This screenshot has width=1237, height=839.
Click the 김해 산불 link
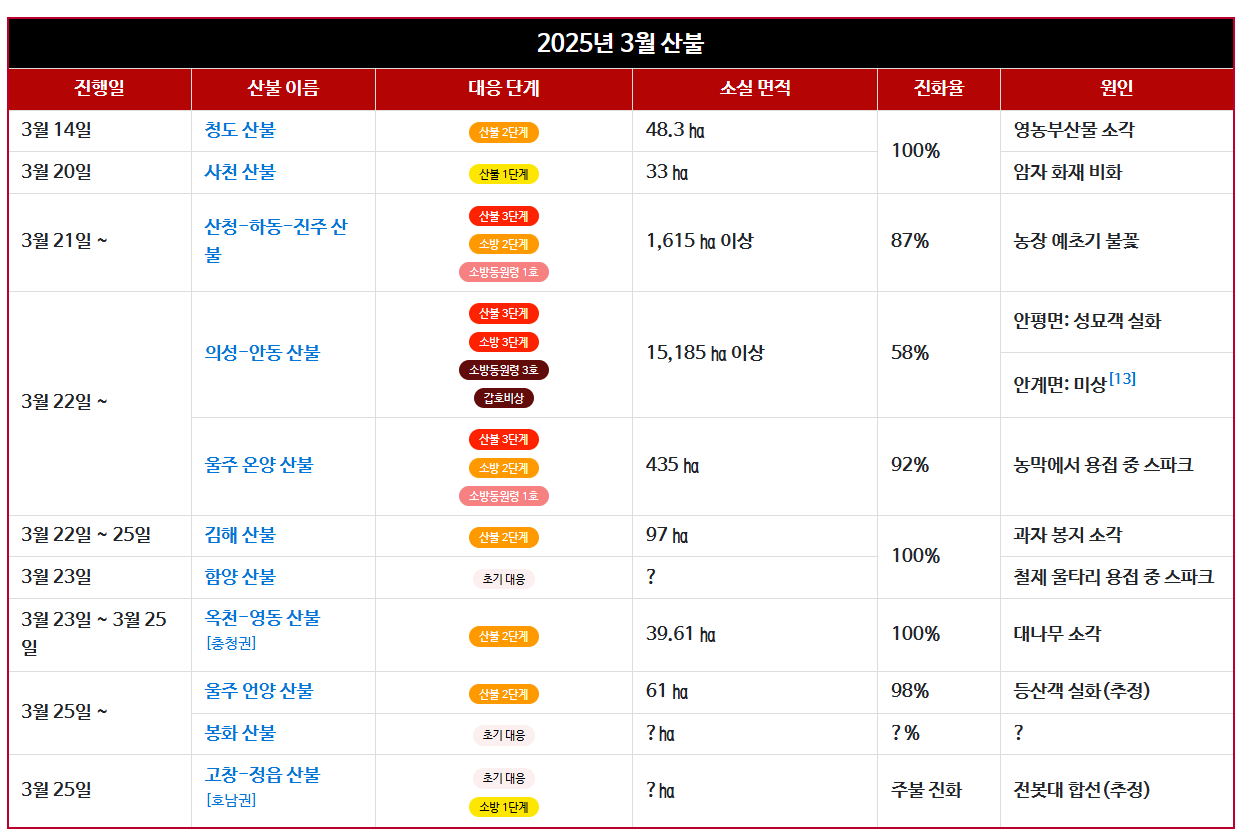240,535
